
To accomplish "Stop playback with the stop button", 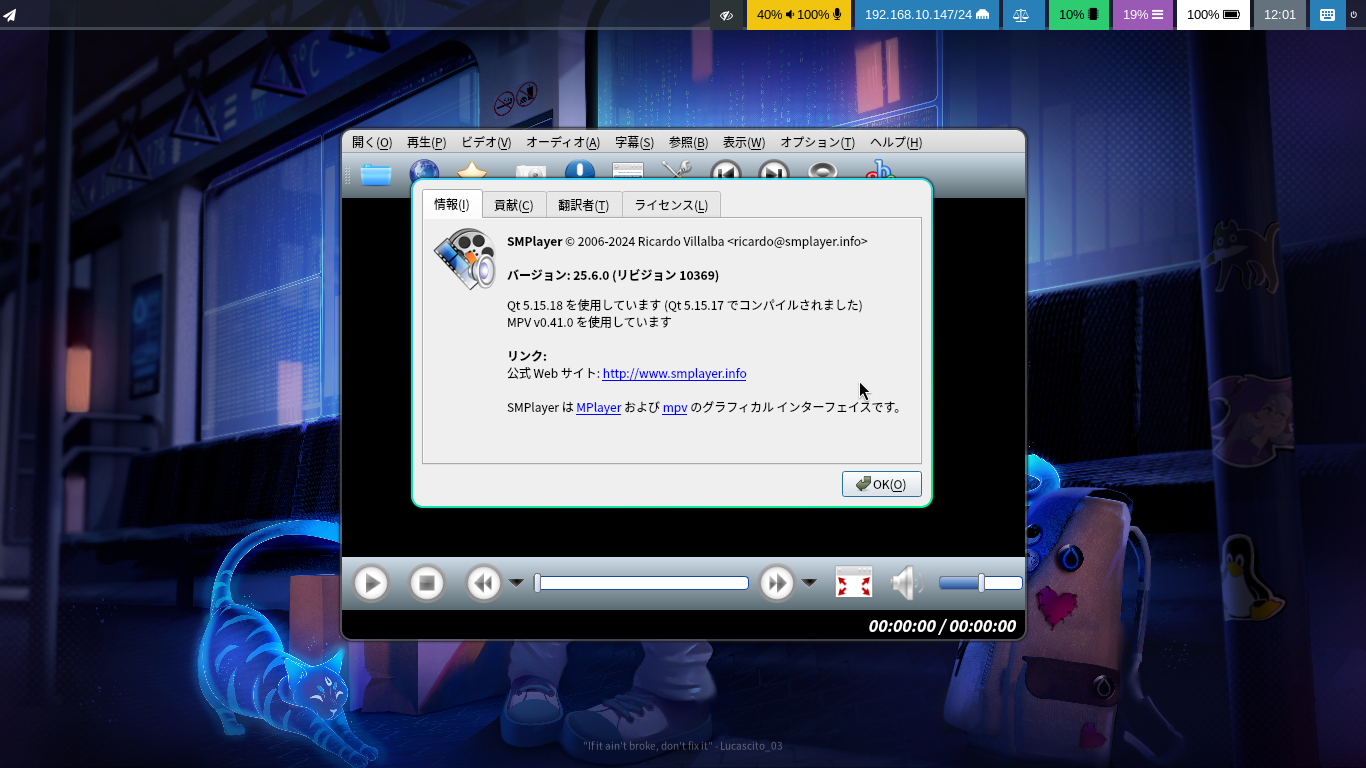I will (x=427, y=583).
